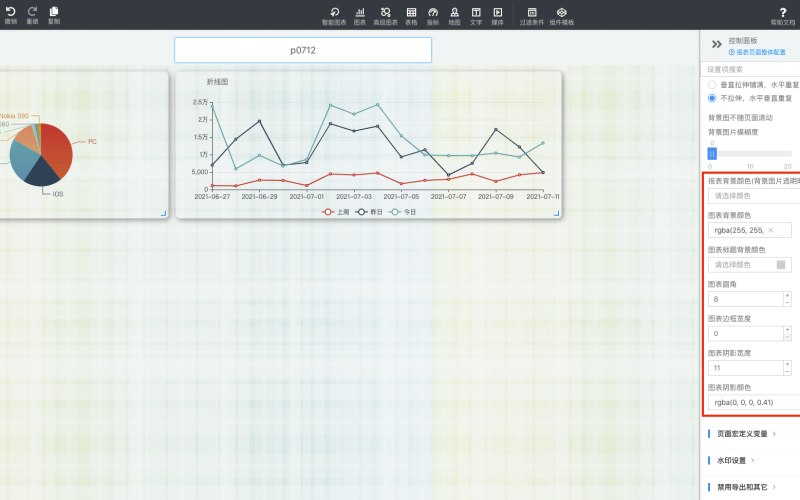
Task: Select 垂直拉伸铺满，水平重复 radio option
Action: coord(712,85)
